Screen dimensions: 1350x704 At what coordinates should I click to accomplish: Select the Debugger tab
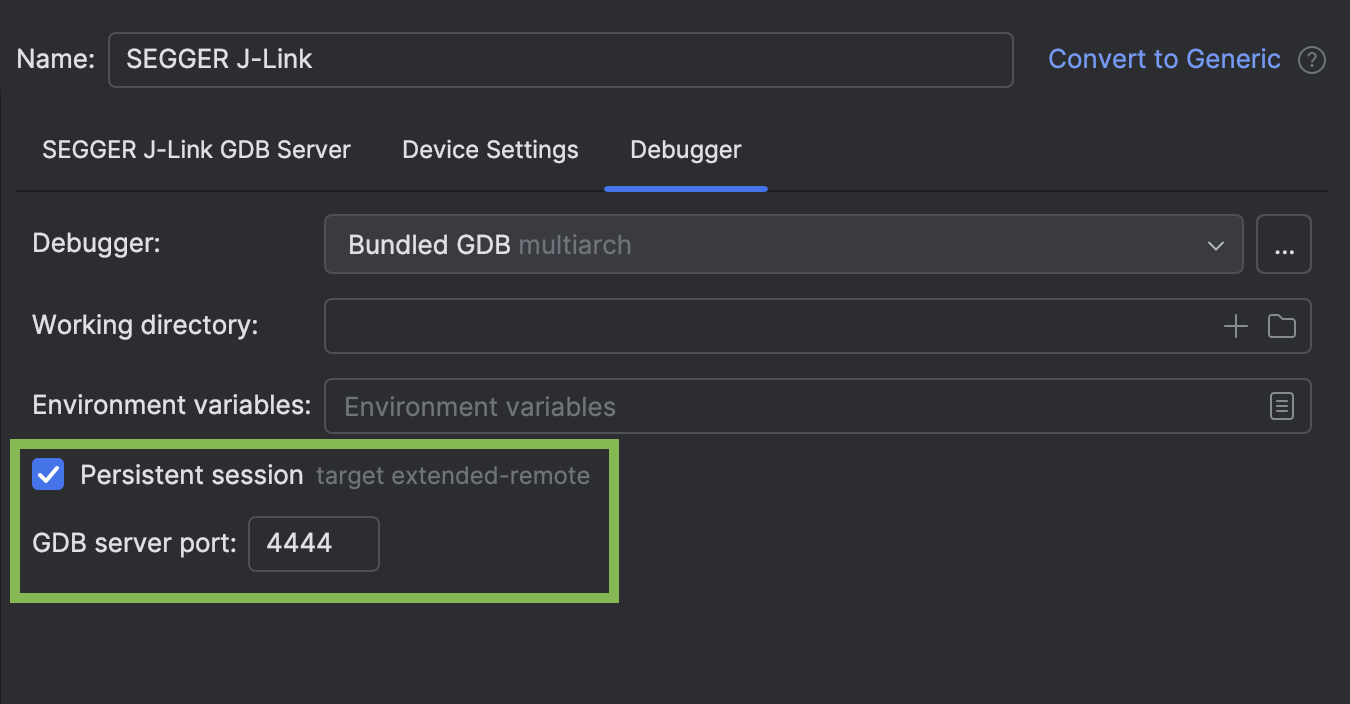(x=685, y=149)
